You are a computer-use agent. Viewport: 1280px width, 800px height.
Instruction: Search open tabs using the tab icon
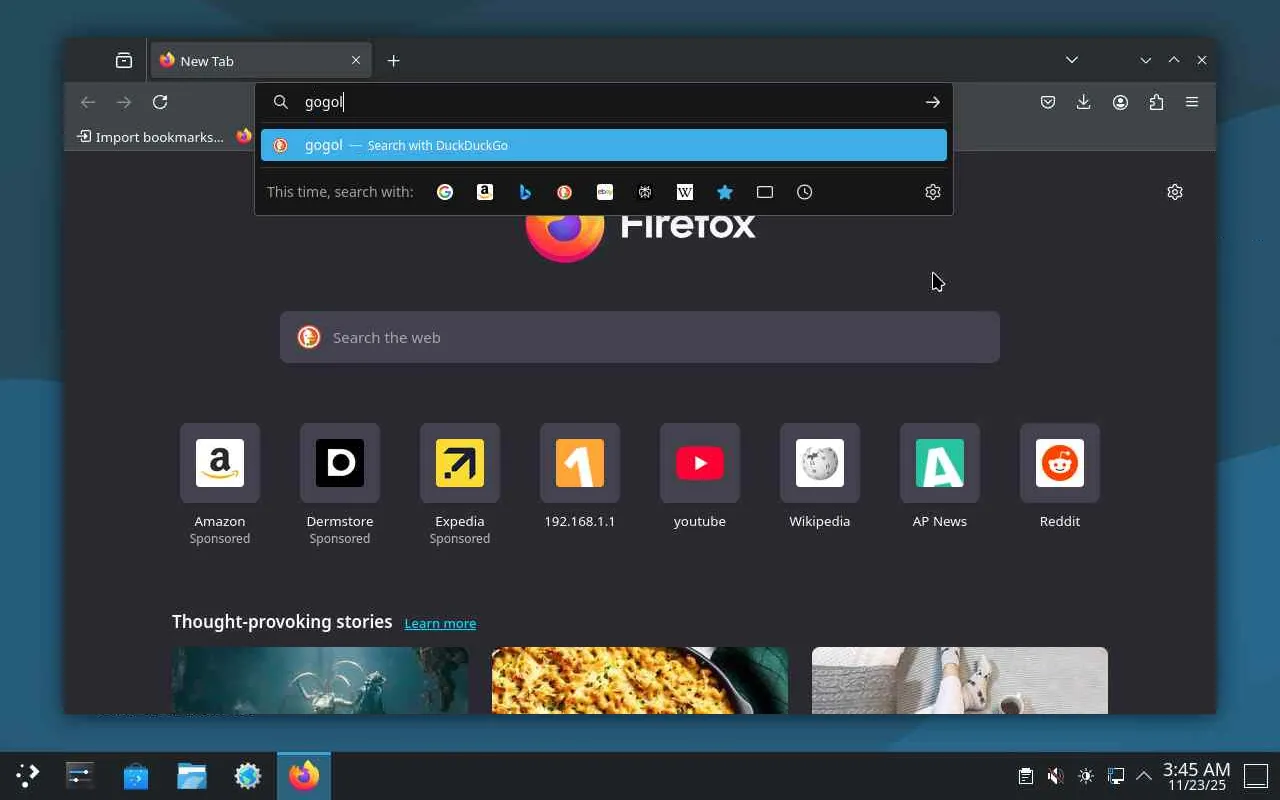tap(765, 192)
